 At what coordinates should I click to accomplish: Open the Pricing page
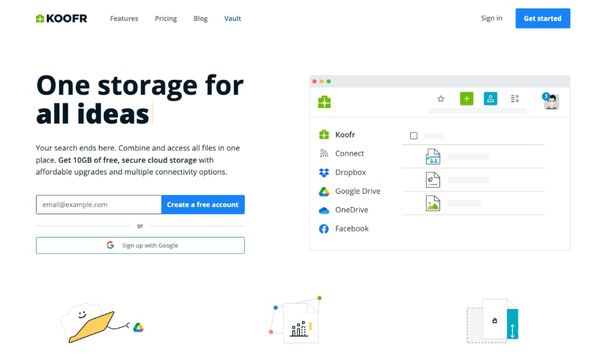(x=166, y=18)
